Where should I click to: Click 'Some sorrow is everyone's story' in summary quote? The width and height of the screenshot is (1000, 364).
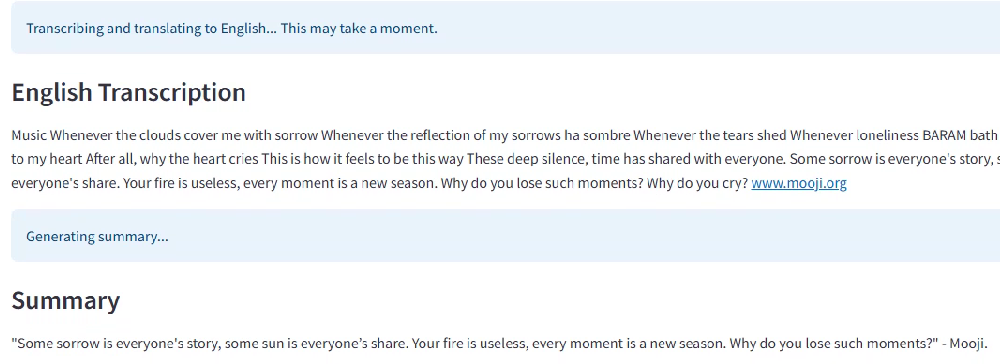tap(105, 344)
